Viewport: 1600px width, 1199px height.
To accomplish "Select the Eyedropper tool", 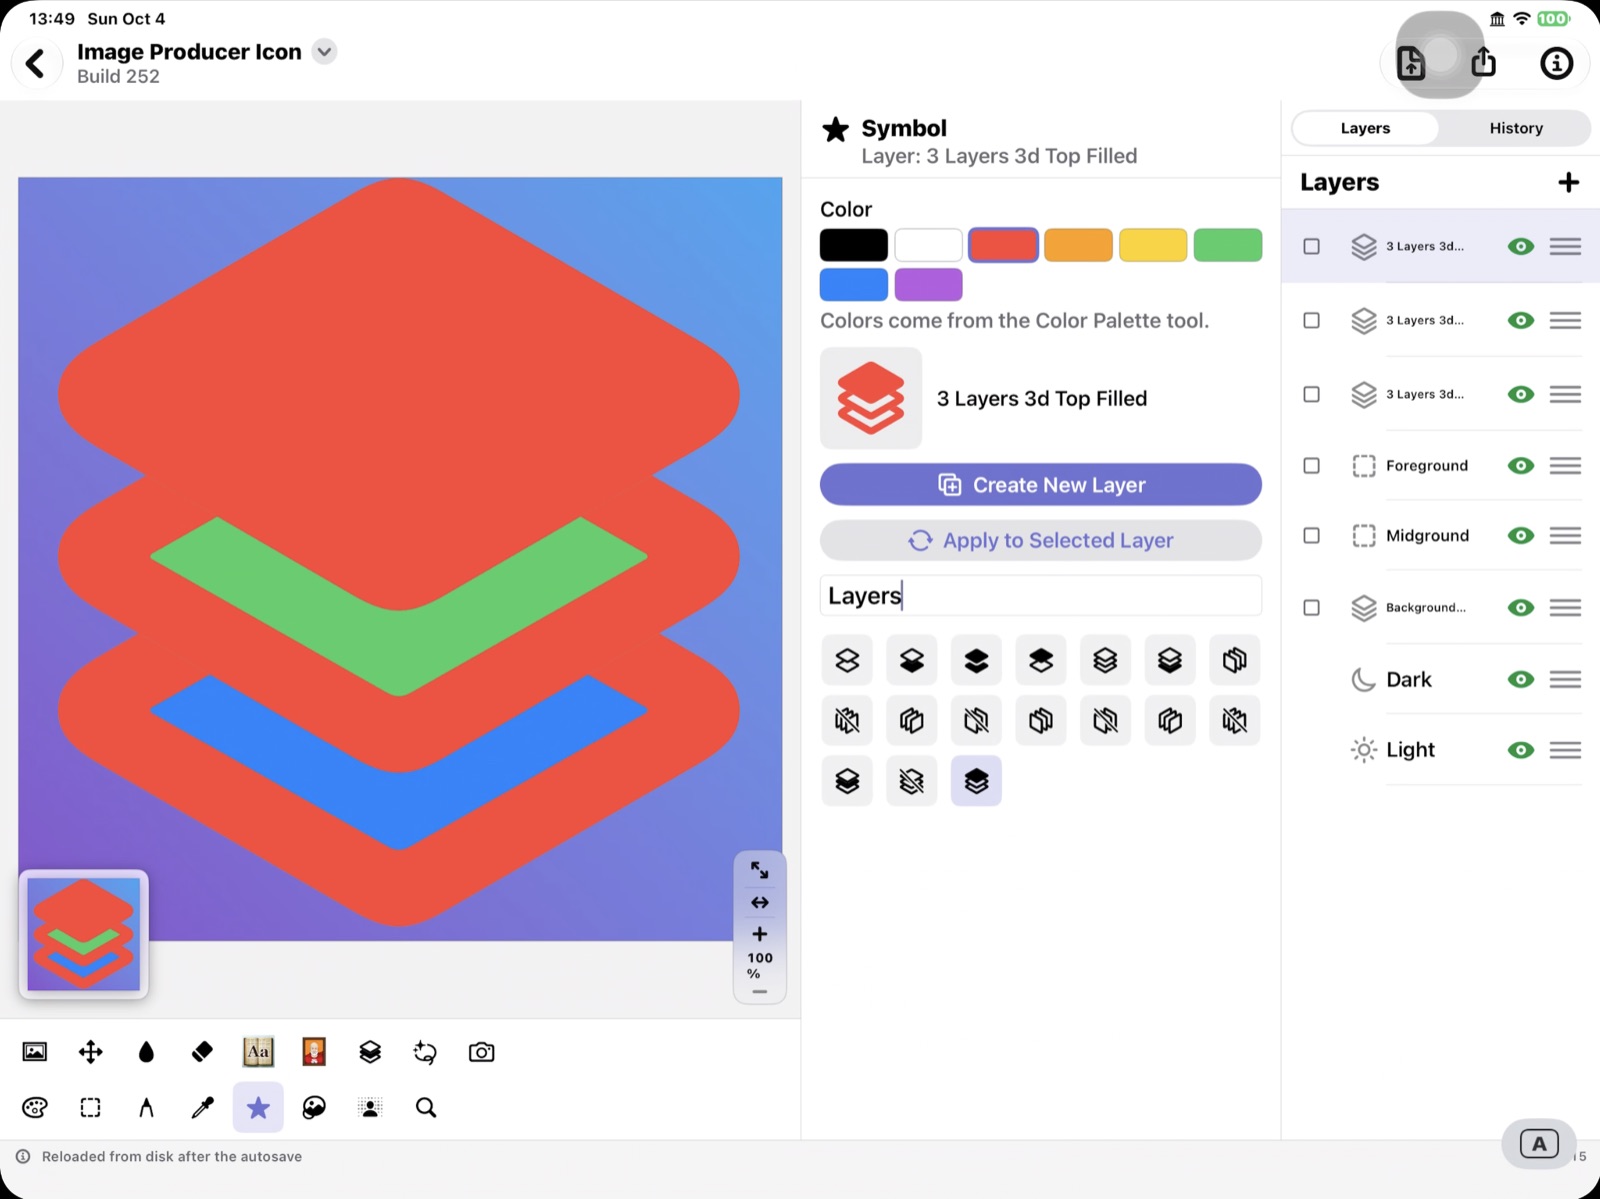I will click(202, 1107).
